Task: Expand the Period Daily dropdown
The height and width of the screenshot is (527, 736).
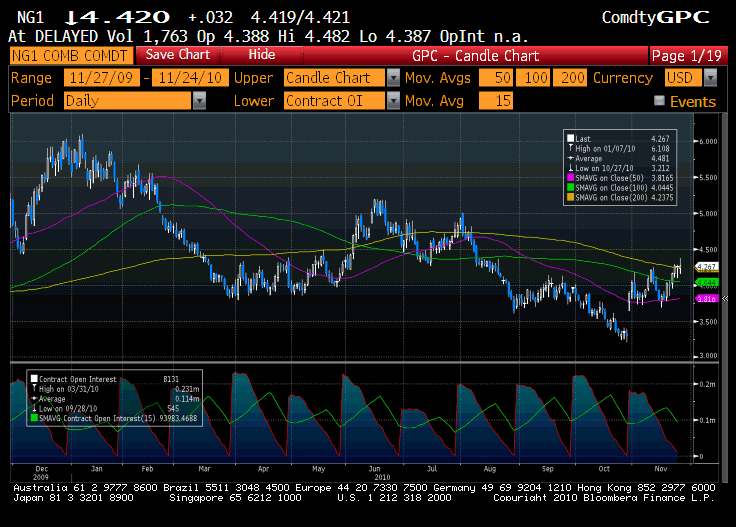Action: [199, 100]
